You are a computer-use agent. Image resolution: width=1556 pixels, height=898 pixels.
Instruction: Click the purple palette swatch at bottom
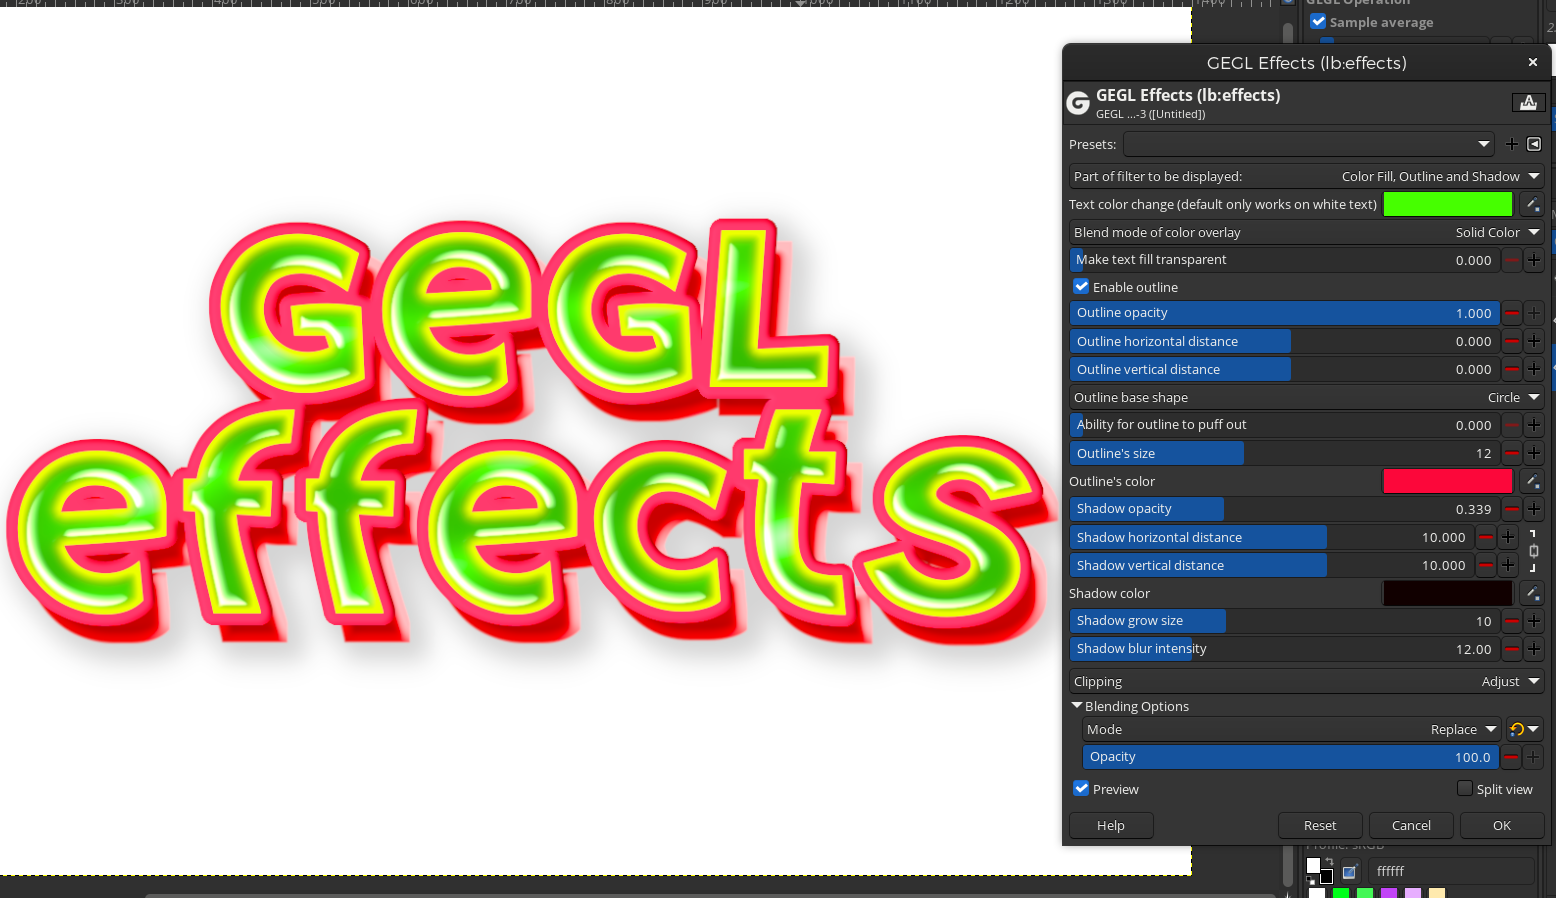(1389, 893)
